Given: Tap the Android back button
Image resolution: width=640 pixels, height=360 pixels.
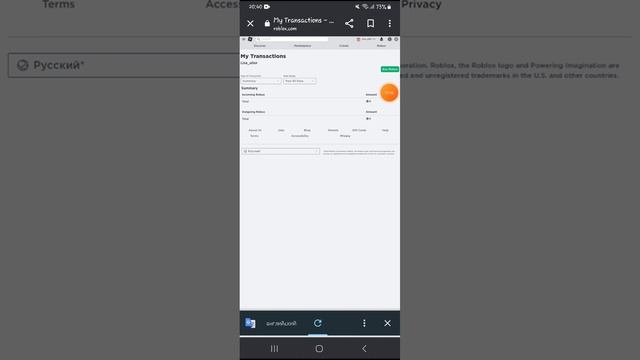Looking at the screenshot, I should (x=364, y=349).
